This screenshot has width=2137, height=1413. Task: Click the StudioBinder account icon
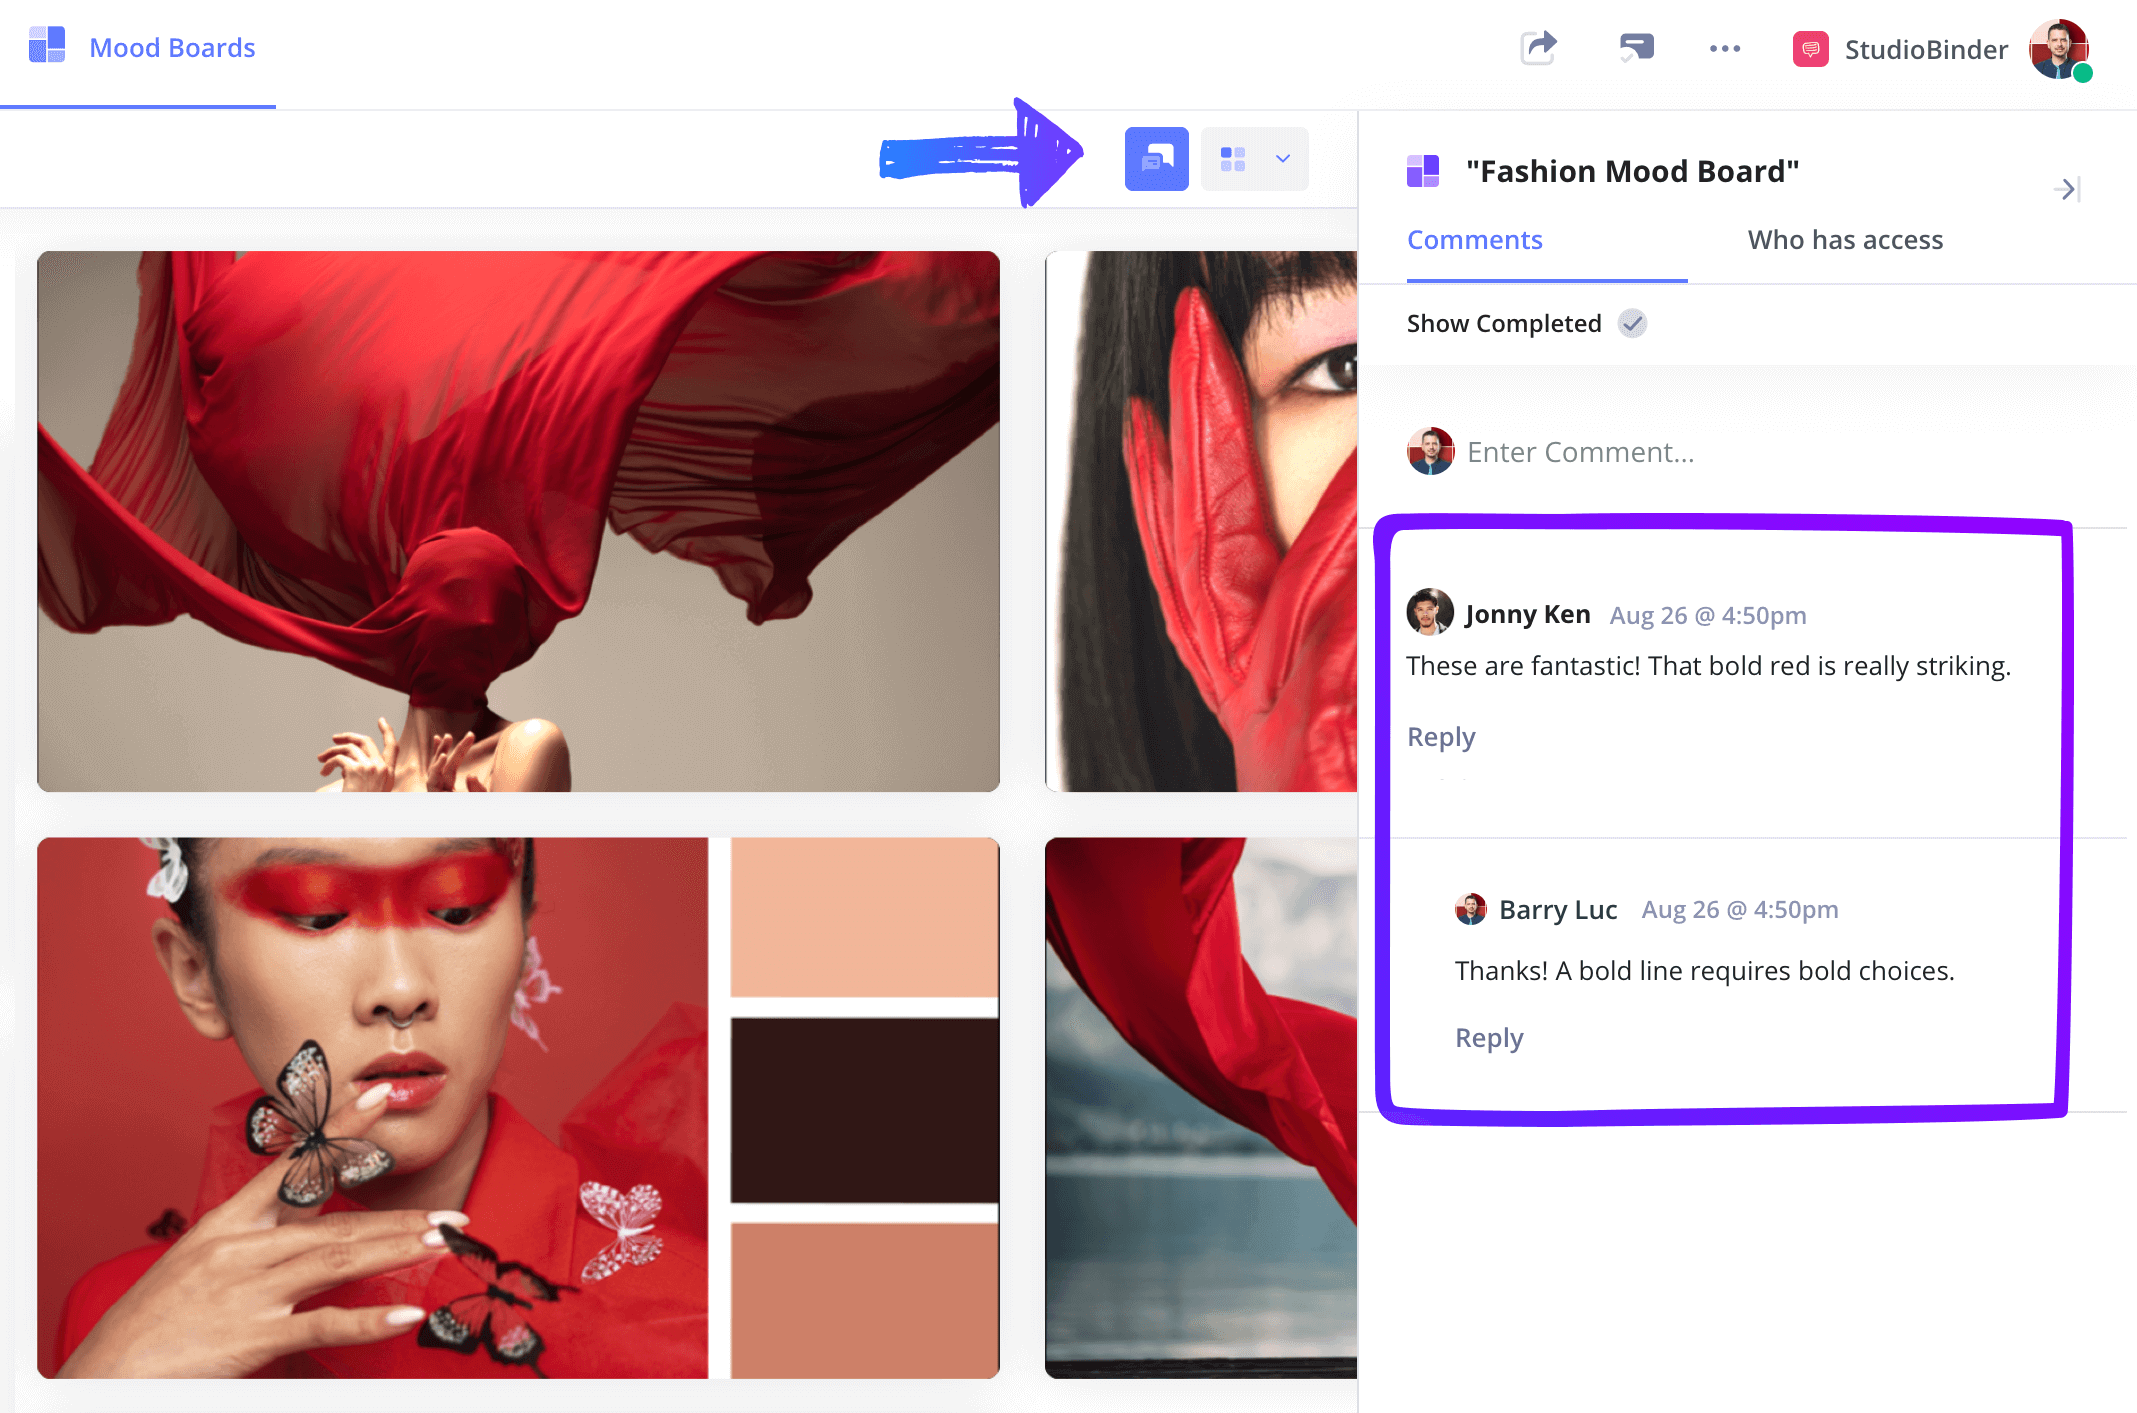(x=2066, y=46)
